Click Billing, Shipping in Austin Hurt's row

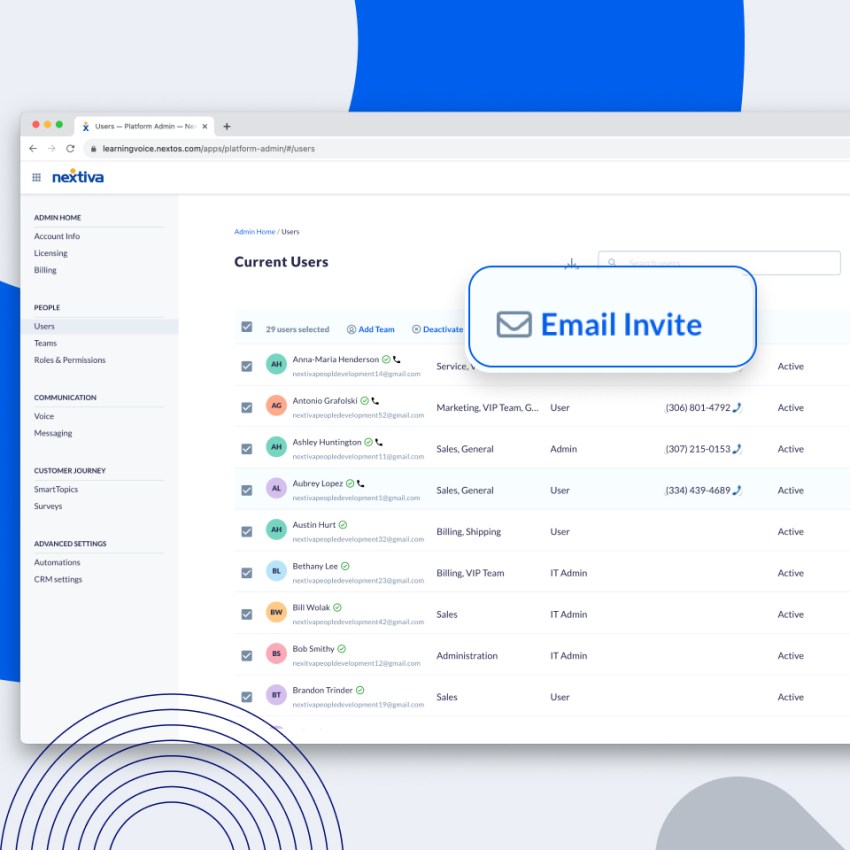coord(468,532)
